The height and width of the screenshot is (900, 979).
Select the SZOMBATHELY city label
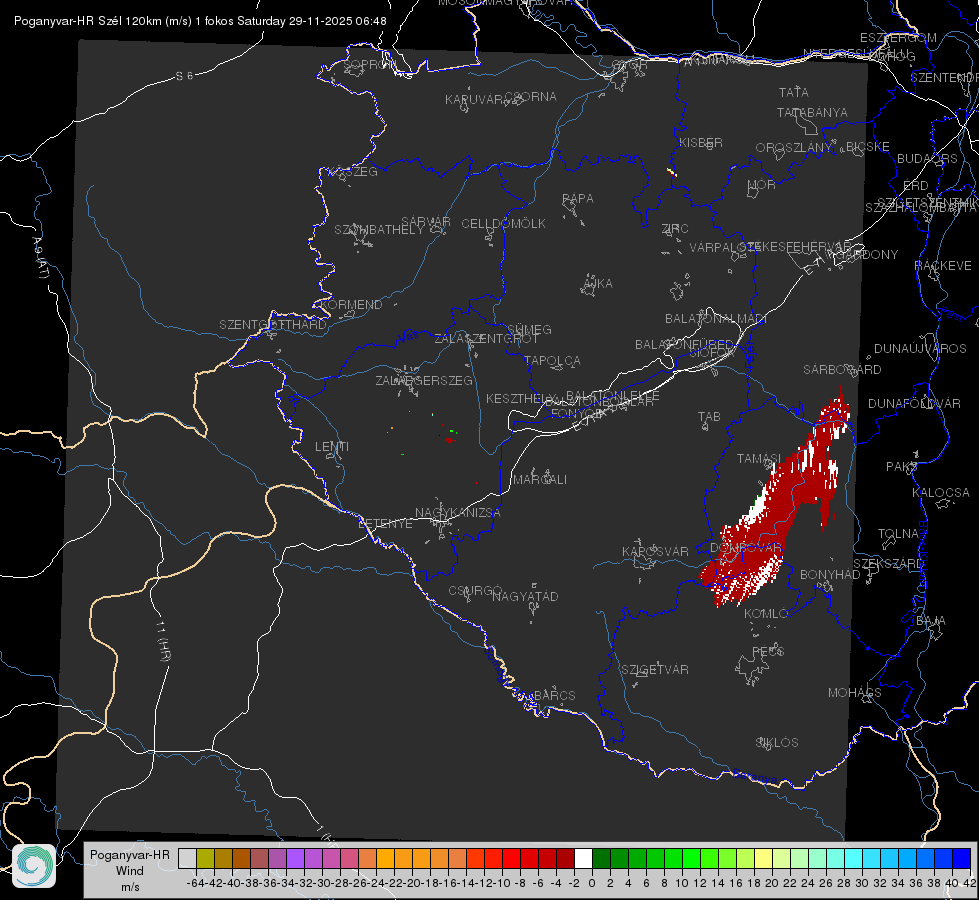(x=379, y=230)
